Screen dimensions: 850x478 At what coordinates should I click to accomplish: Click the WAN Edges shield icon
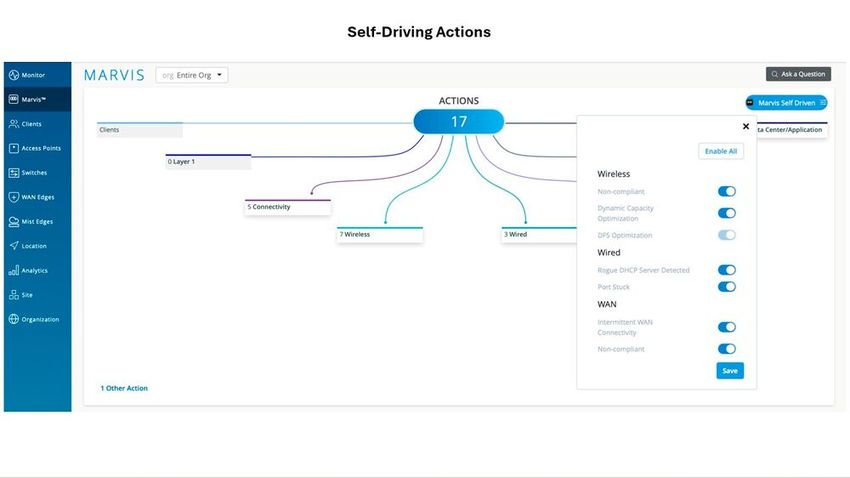coord(14,197)
